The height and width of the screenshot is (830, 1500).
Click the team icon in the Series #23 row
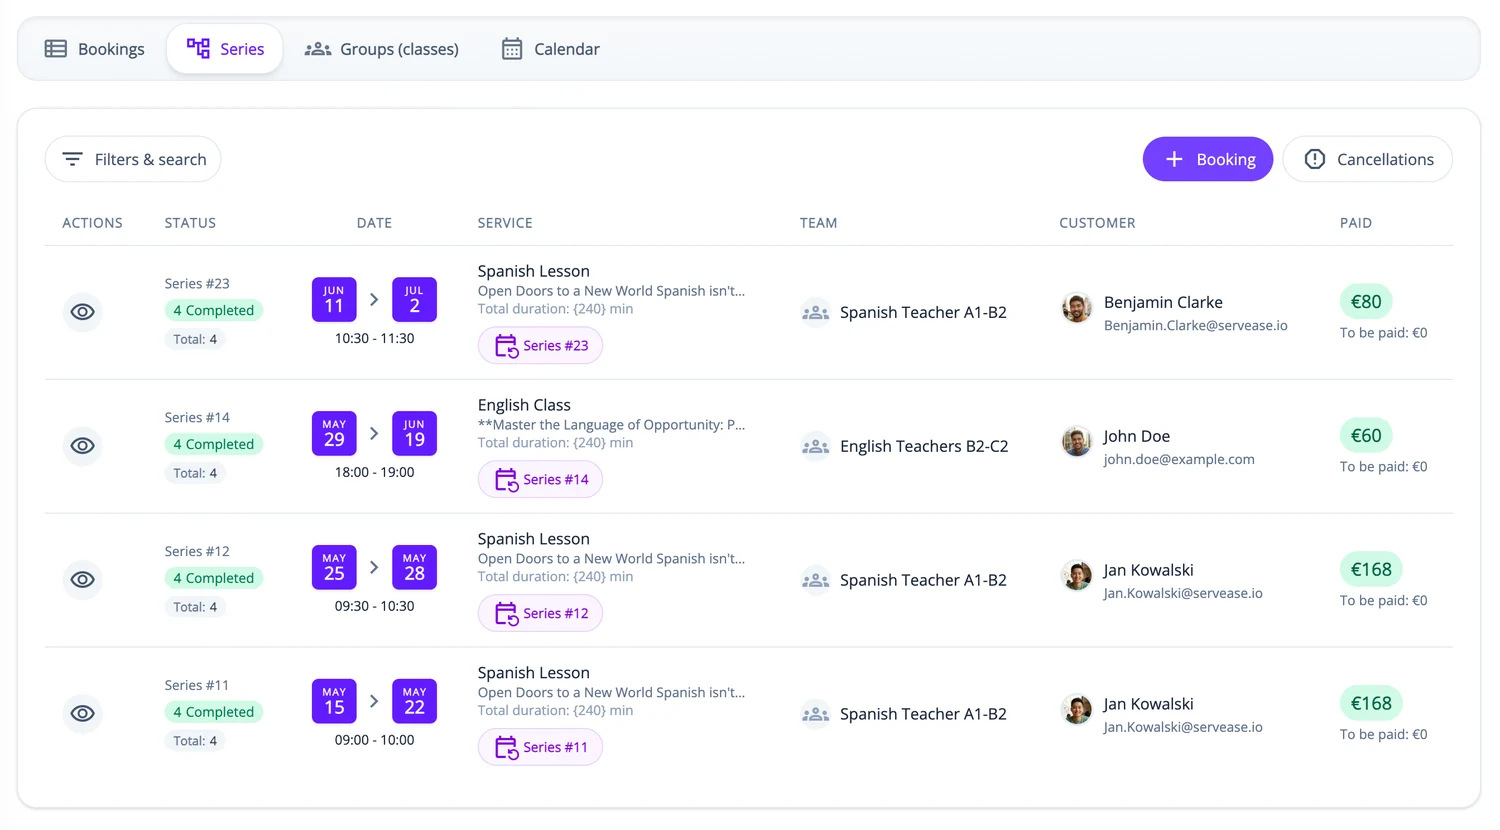[x=816, y=312]
